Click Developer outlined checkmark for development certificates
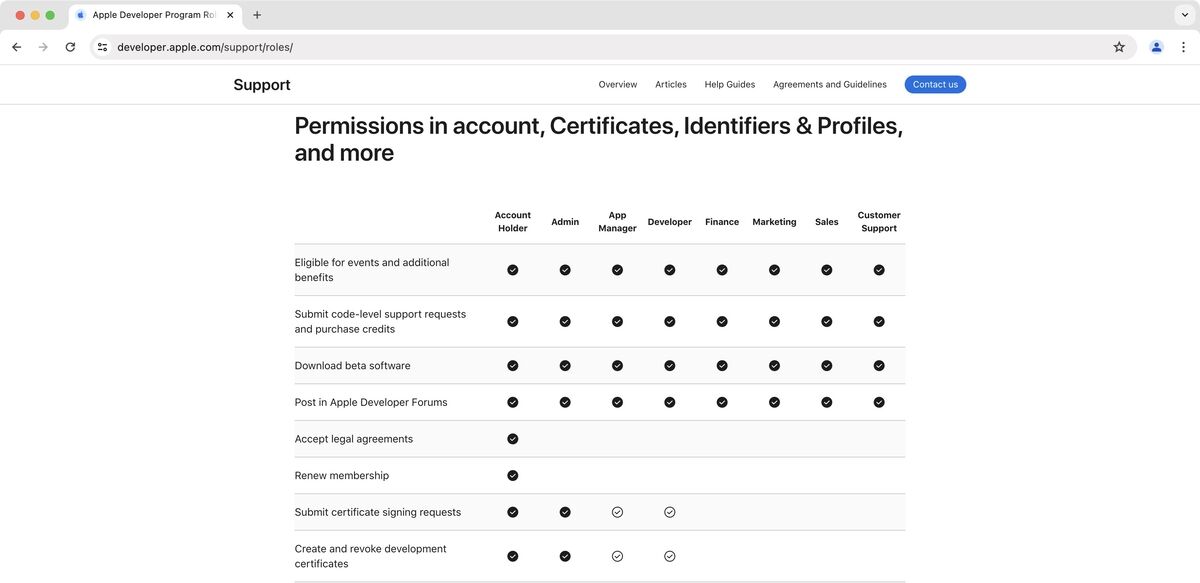This screenshot has height=583, width=1200. coord(670,556)
